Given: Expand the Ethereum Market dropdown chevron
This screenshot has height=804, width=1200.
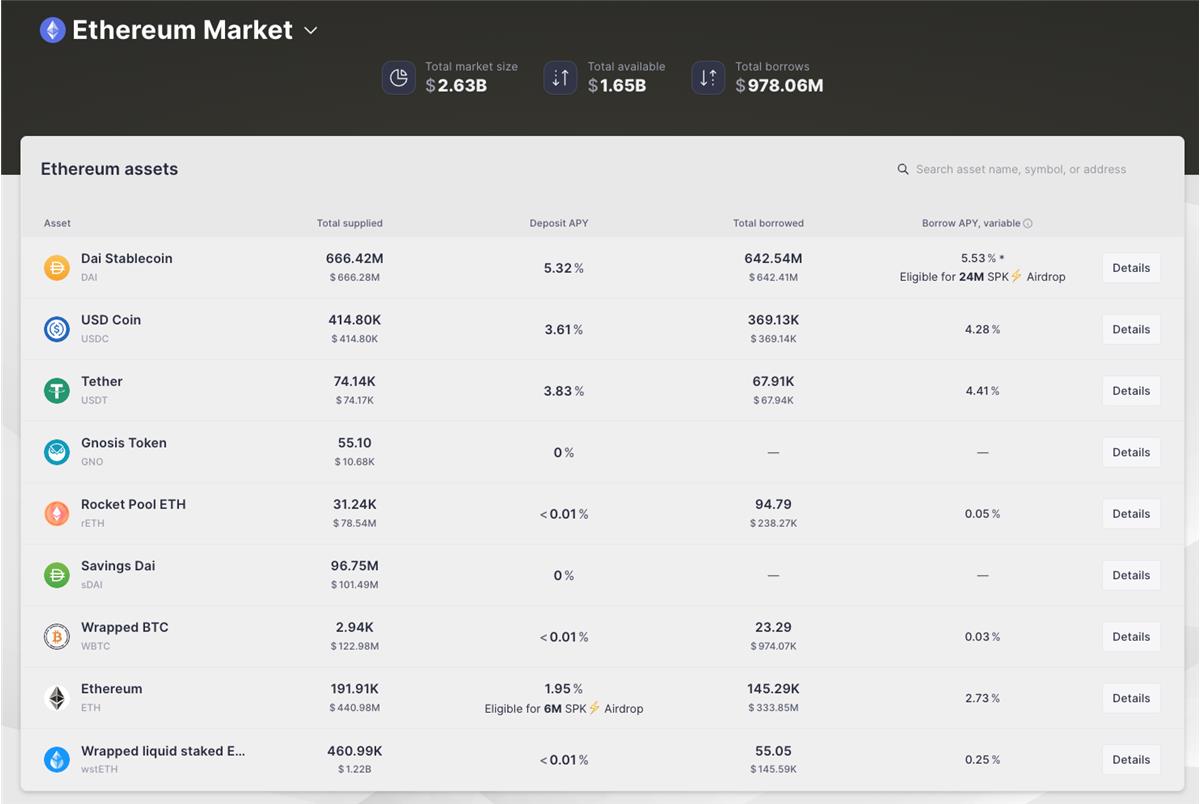Looking at the screenshot, I should (311, 31).
